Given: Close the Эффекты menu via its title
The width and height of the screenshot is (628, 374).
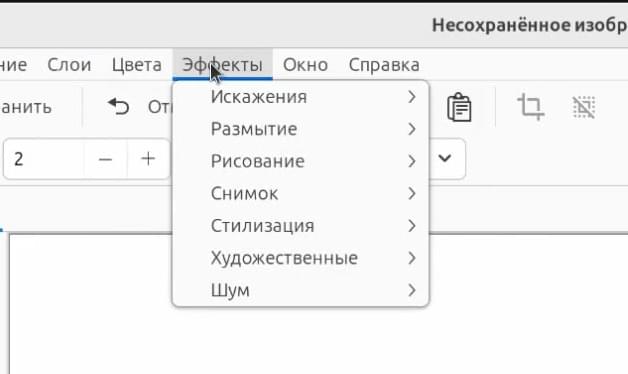Looking at the screenshot, I should [223, 64].
